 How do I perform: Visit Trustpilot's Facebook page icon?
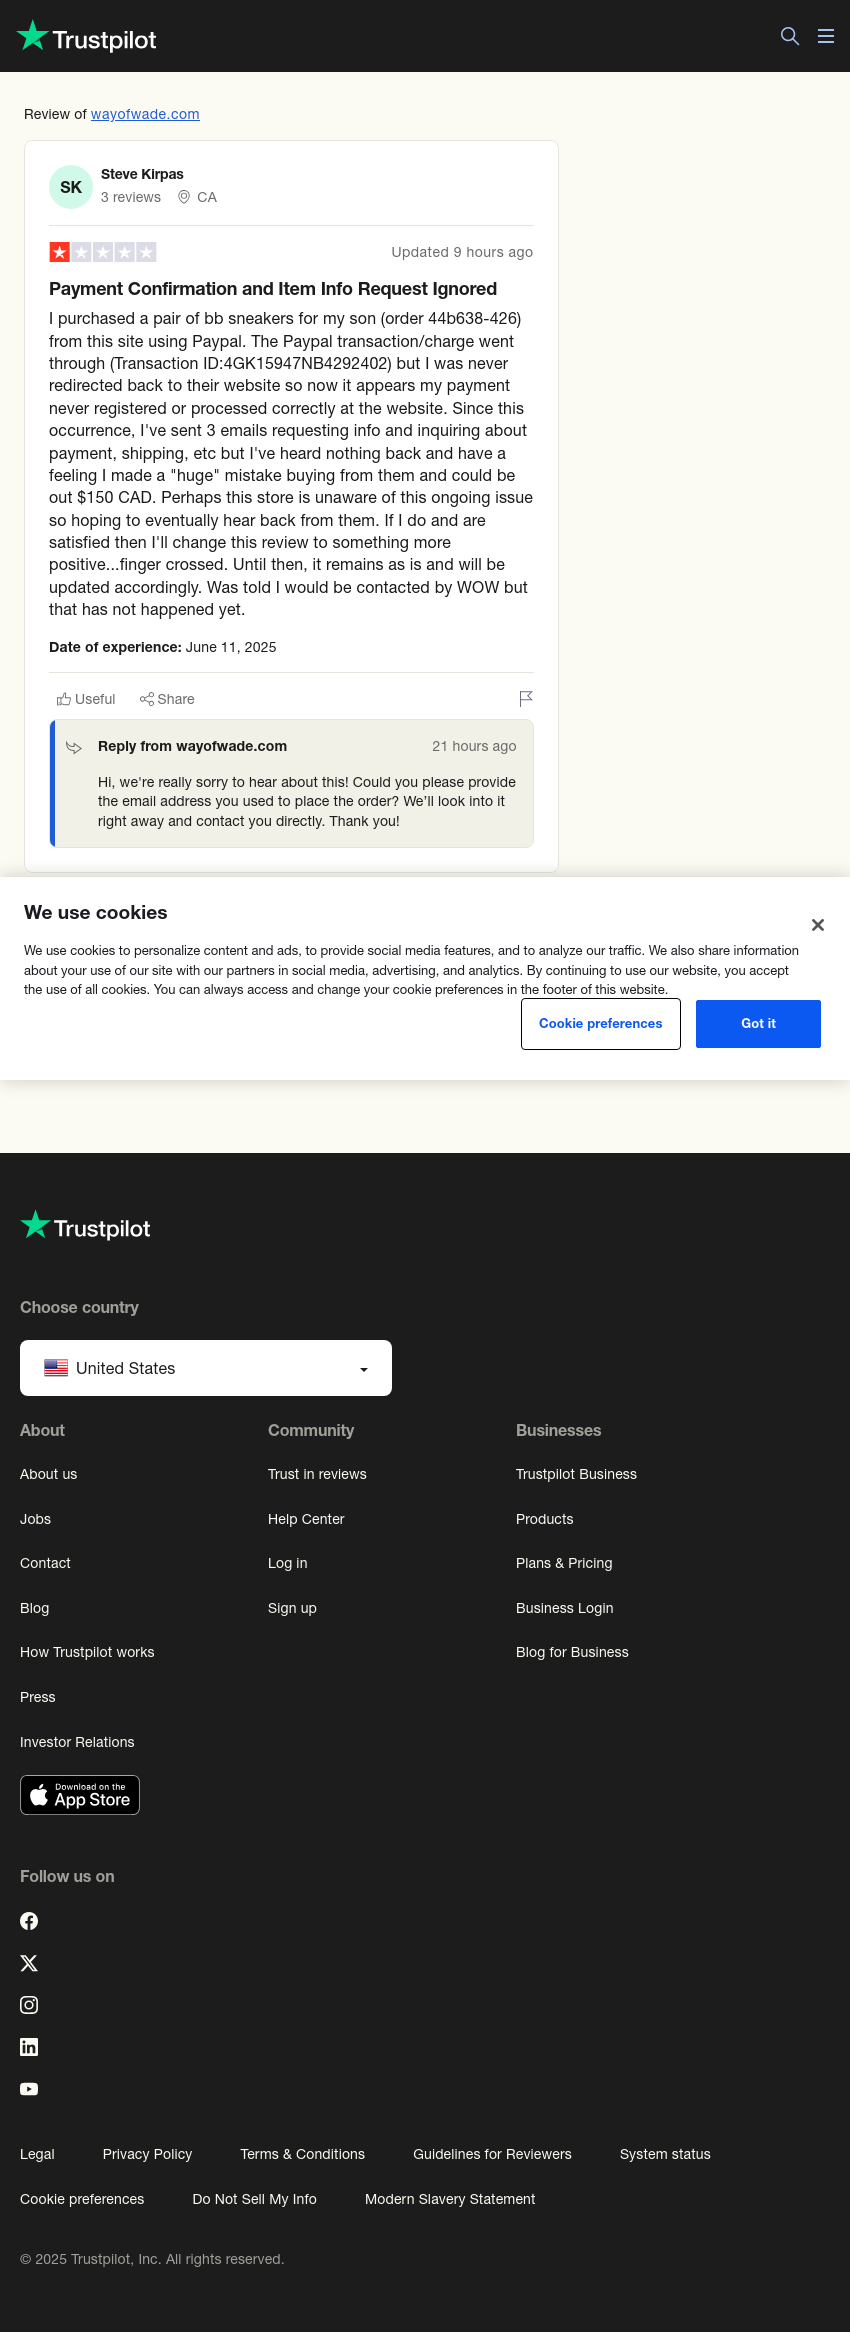29,1921
